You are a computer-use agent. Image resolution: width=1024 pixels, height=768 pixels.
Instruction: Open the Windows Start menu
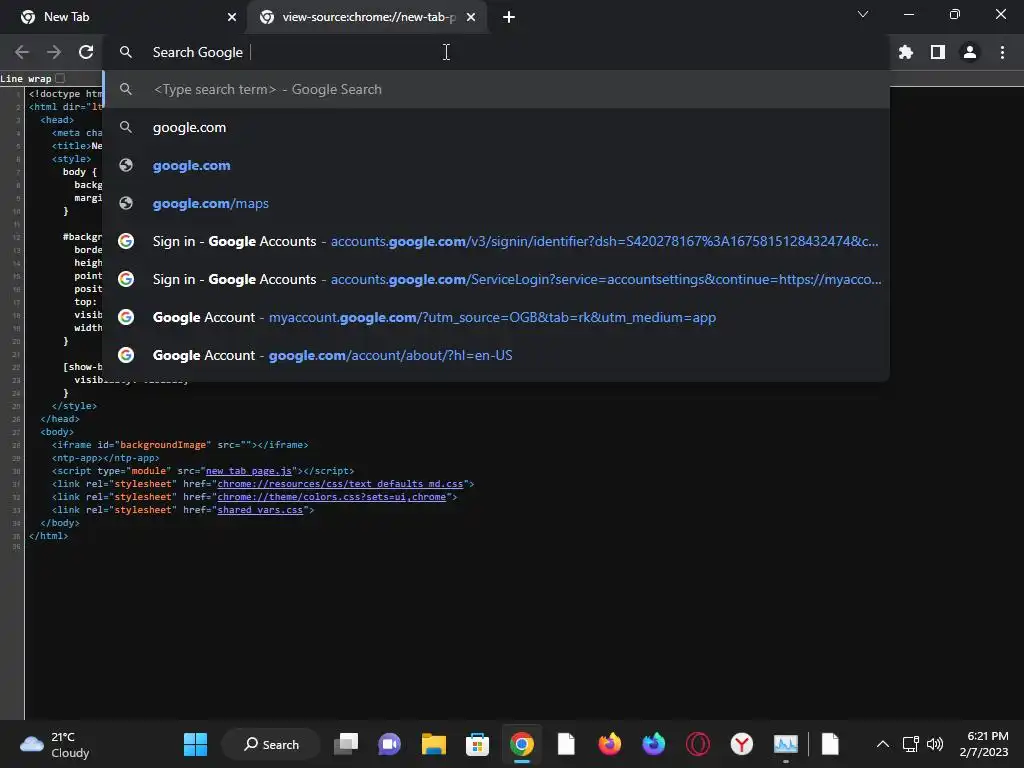pos(195,744)
